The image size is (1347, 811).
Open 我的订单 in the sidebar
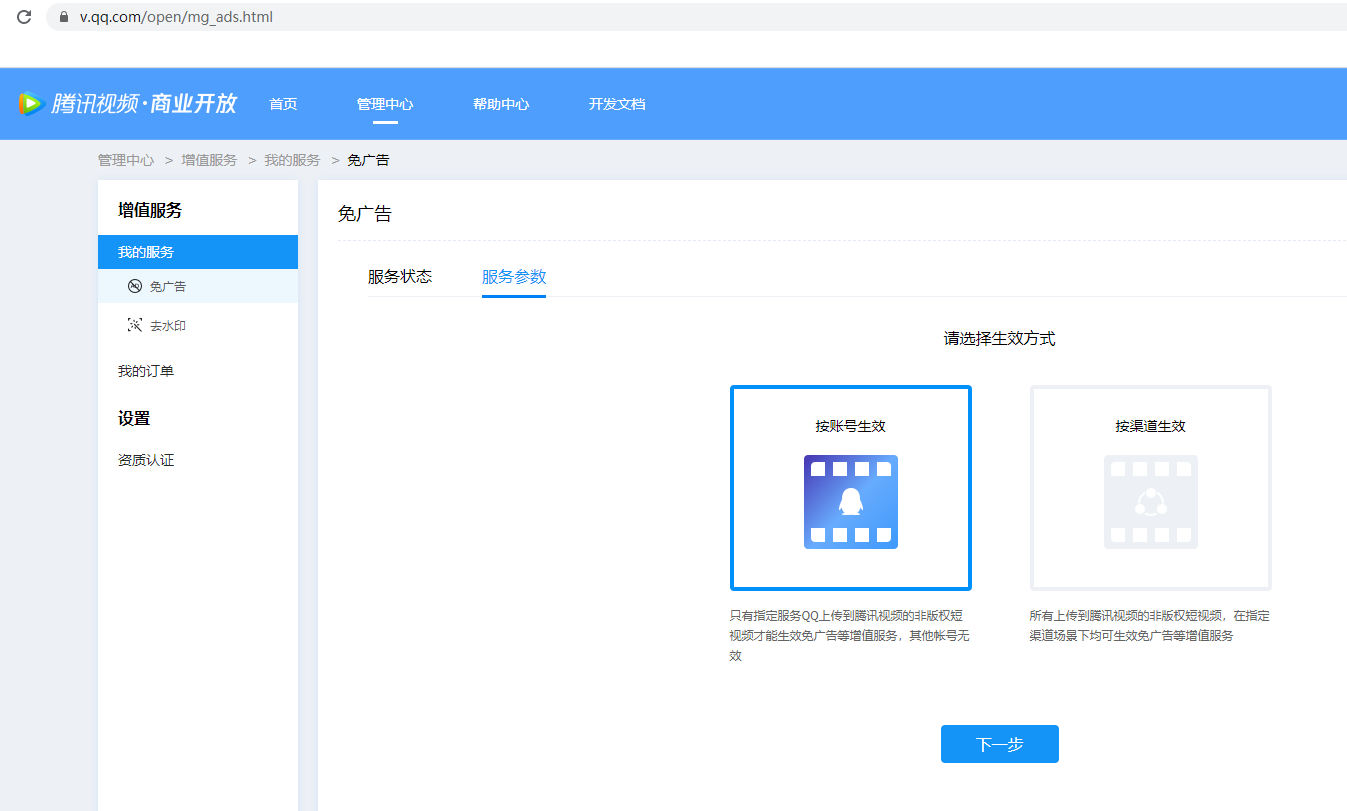146,371
